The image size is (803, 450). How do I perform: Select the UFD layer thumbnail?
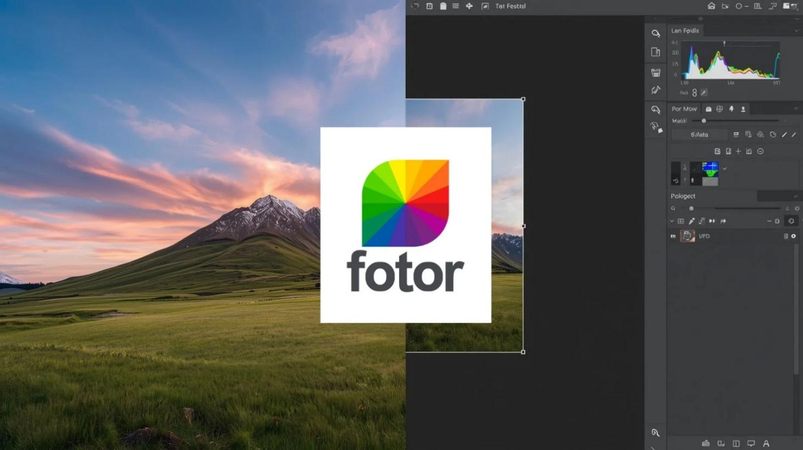[688, 236]
